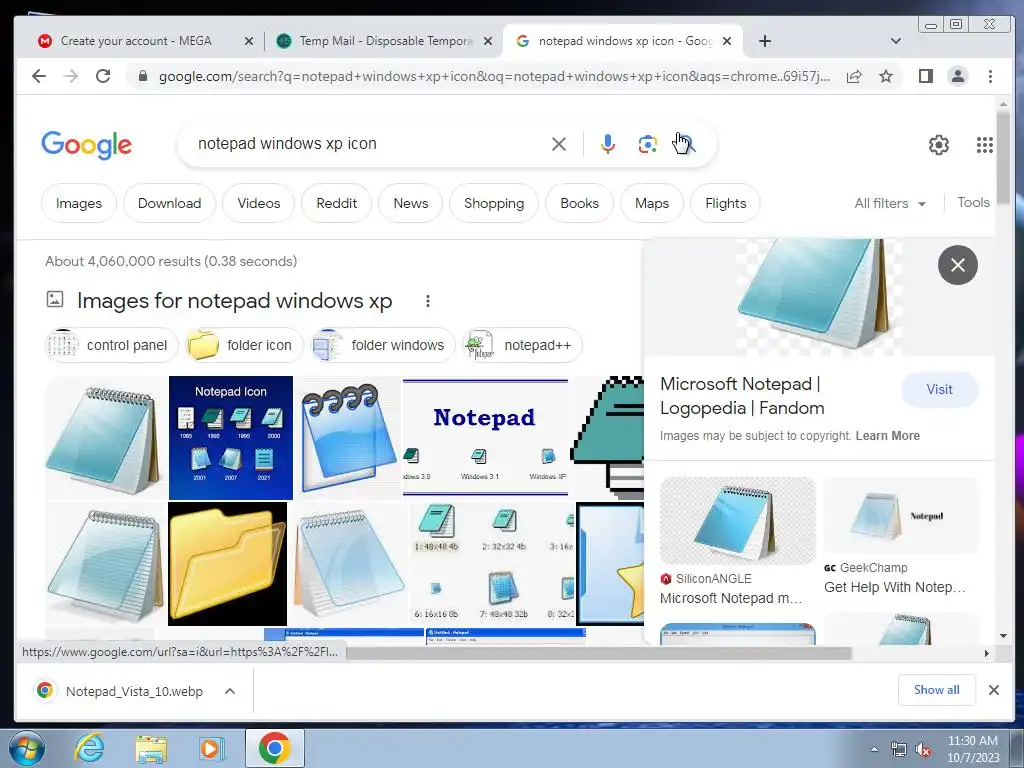Select the News filter chip
The width and height of the screenshot is (1024, 768).
pos(410,204)
